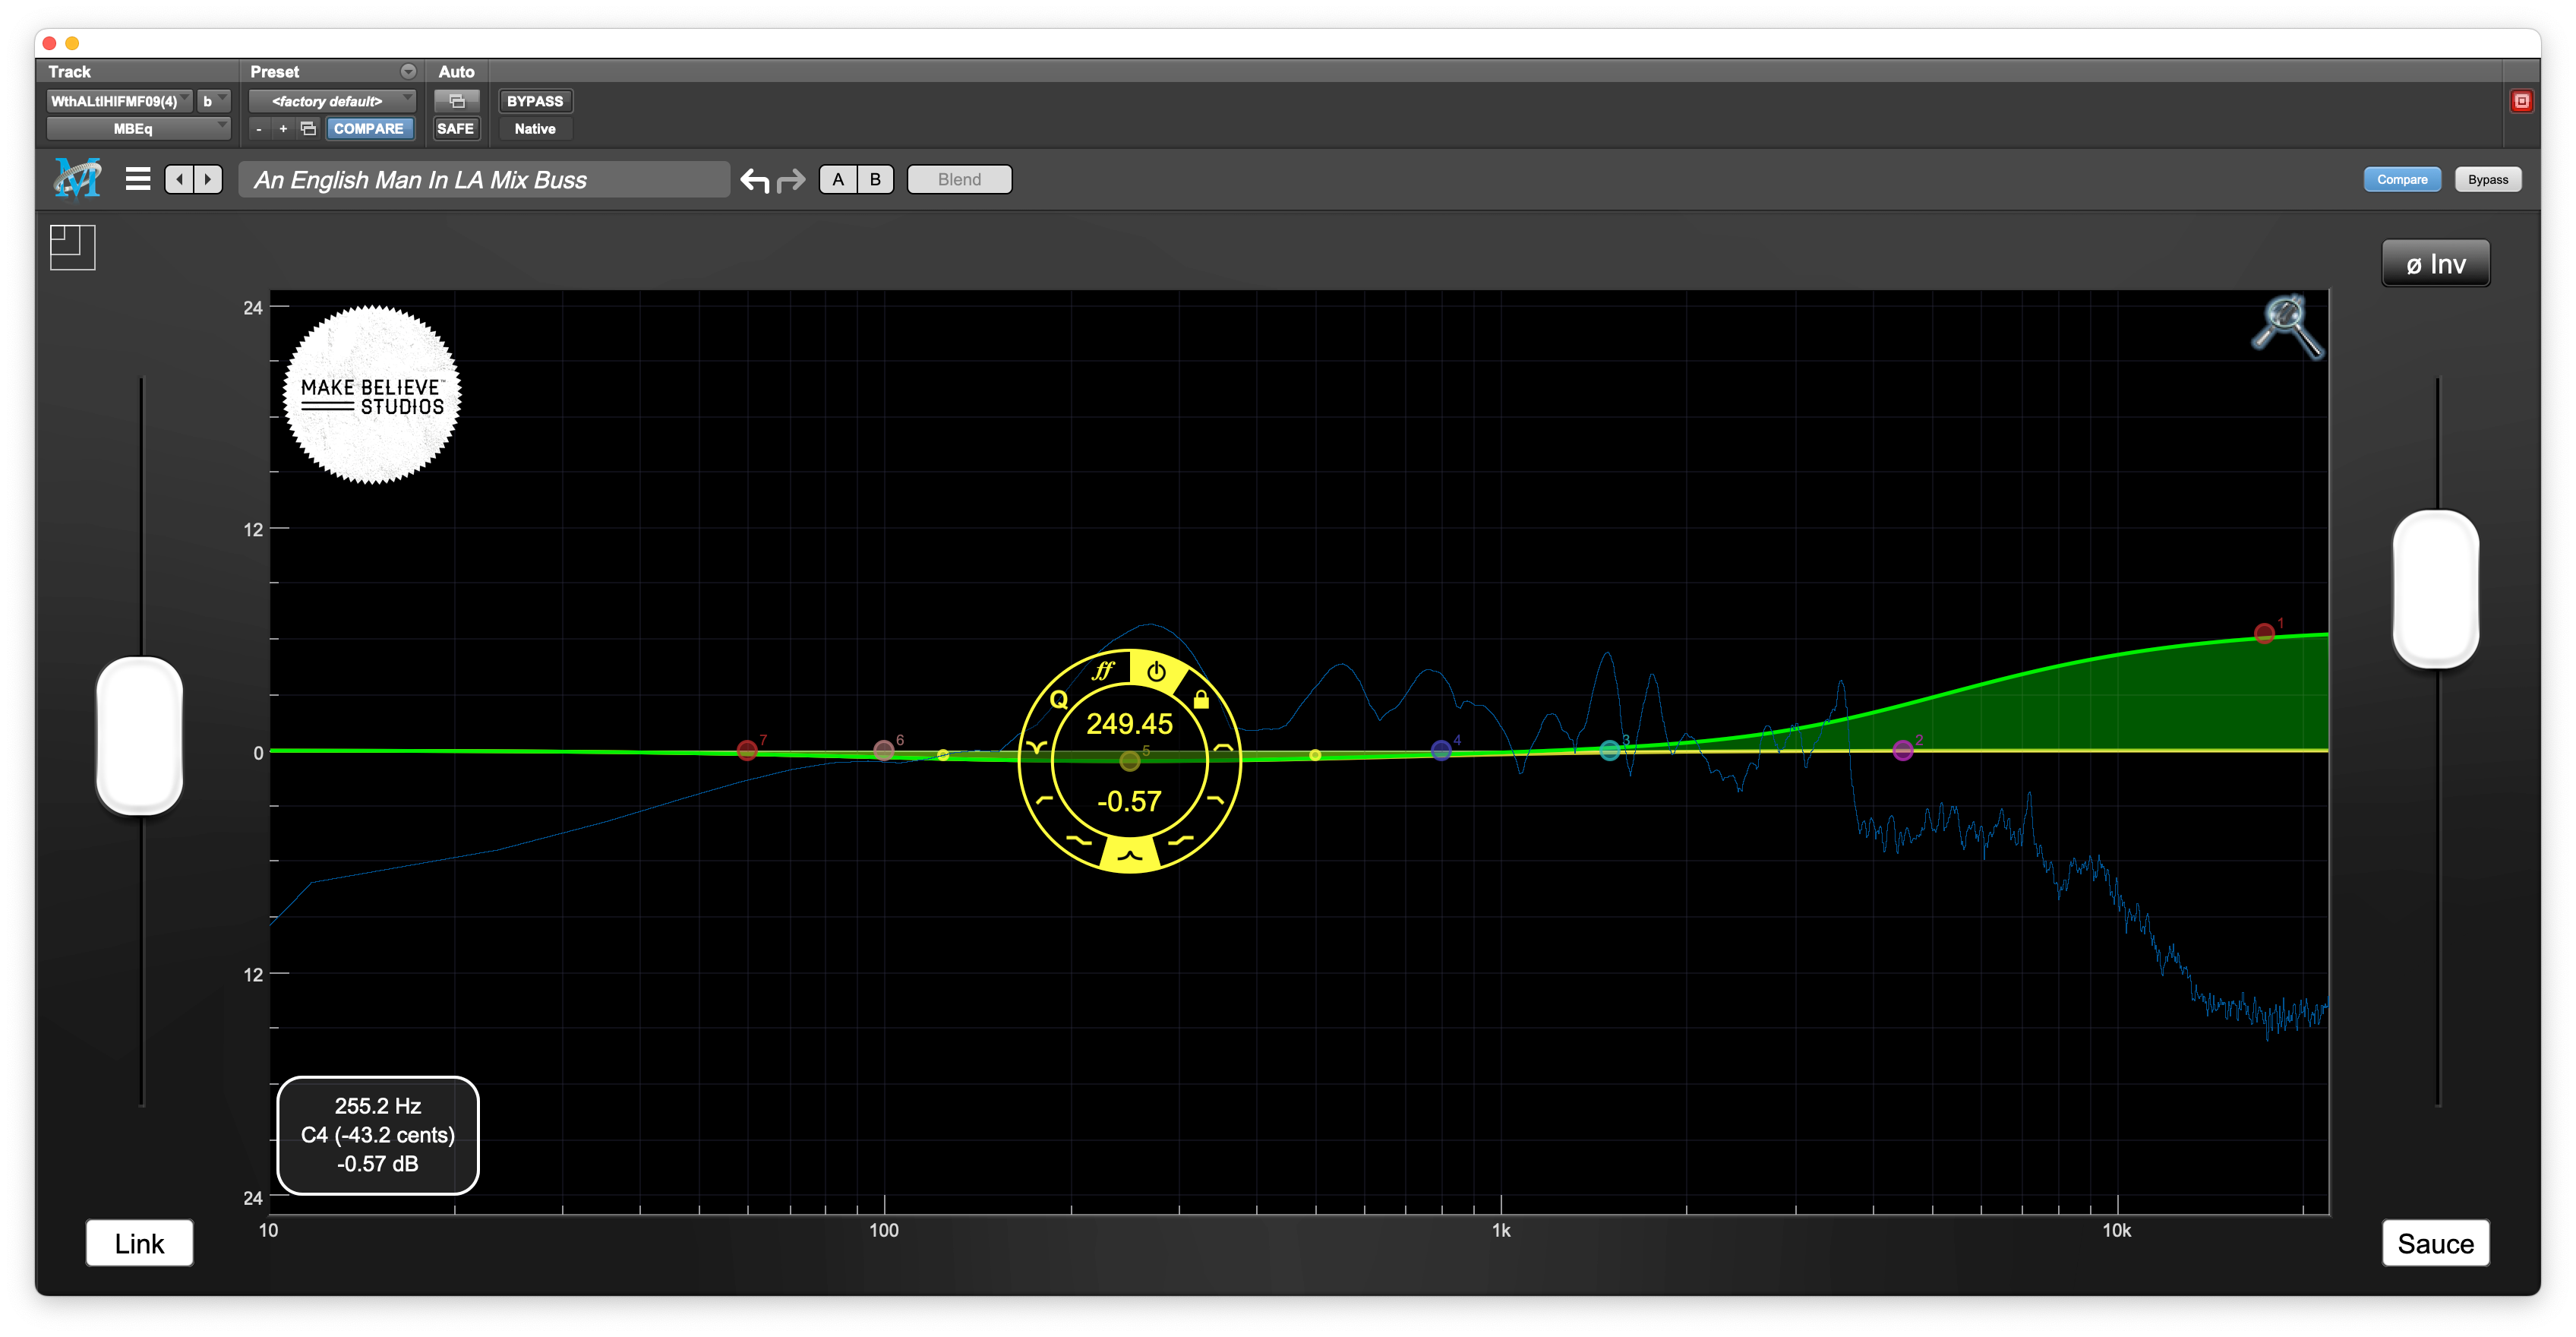
Task: Toggle the Link button
Action: click(139, 1243)
